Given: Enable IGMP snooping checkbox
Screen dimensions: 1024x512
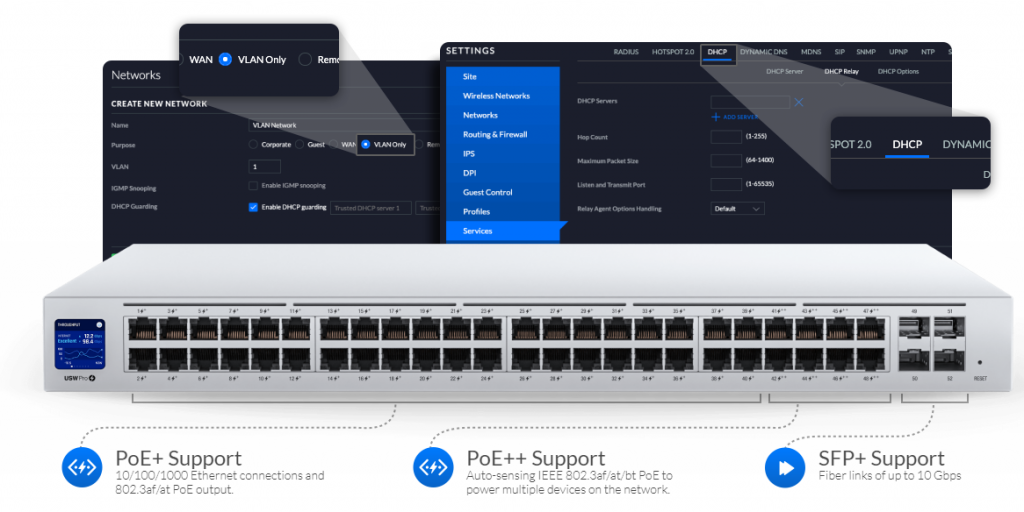Looking at the screenshot, I should [x=253, y=185].
